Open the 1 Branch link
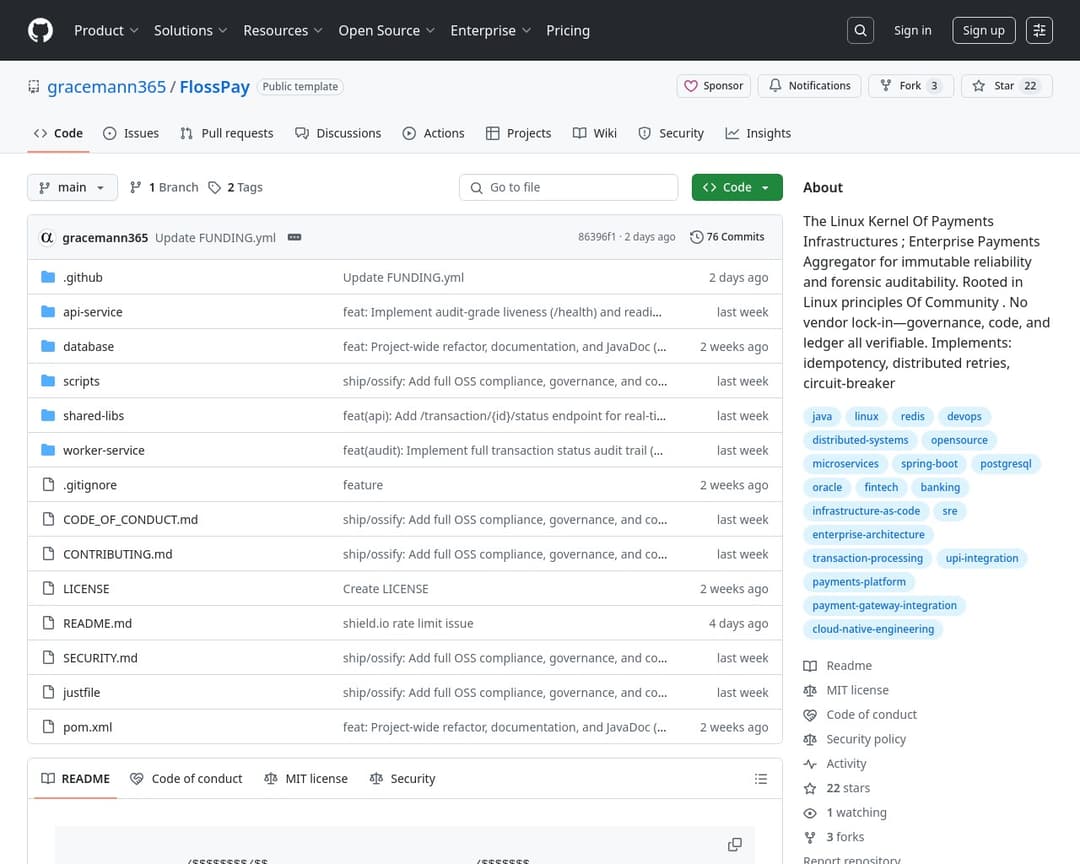The width and height of the screenshot is (1080, 864). coord(165,187)
